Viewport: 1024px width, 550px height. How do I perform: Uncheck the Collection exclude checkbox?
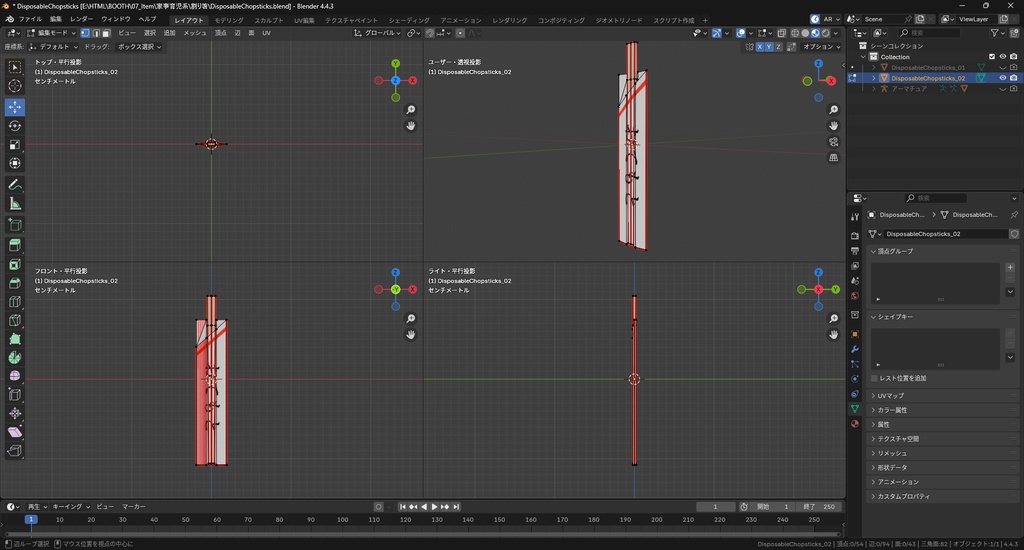tap(992, 57)
